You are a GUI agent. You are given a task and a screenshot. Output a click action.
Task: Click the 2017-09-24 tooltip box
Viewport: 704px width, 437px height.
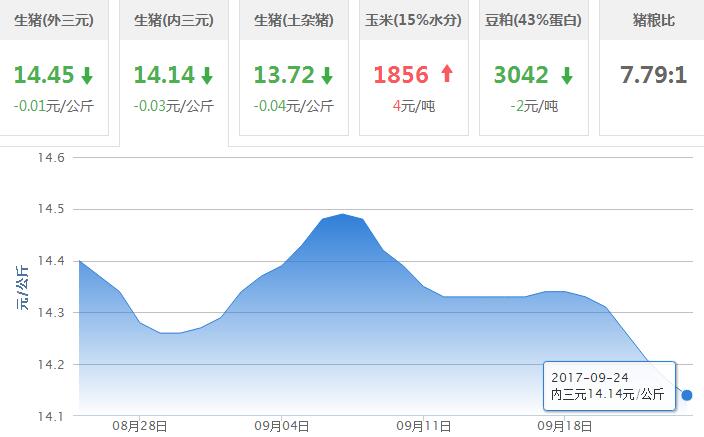(610, 387)
